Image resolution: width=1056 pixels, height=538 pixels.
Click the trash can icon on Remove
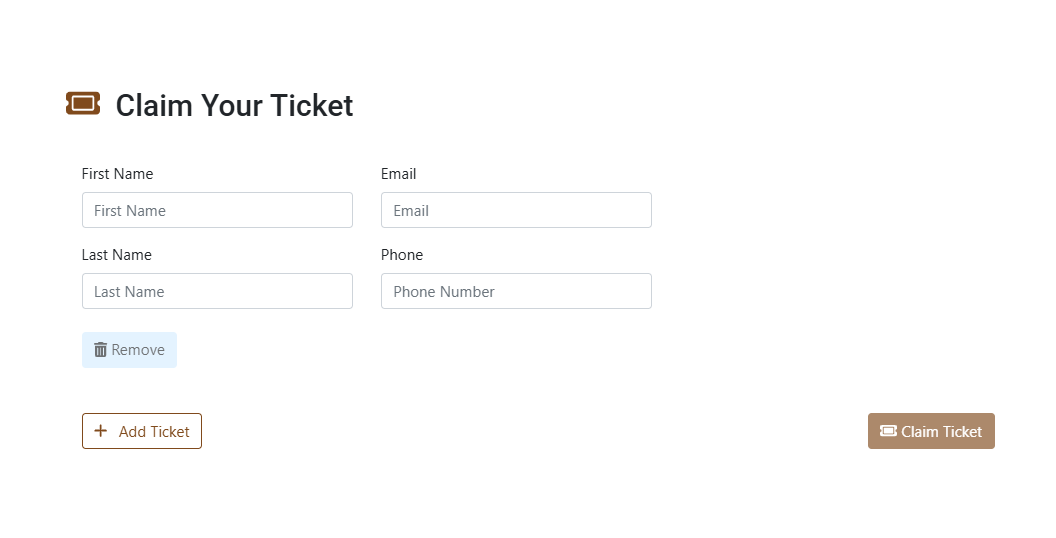(100, 350)
